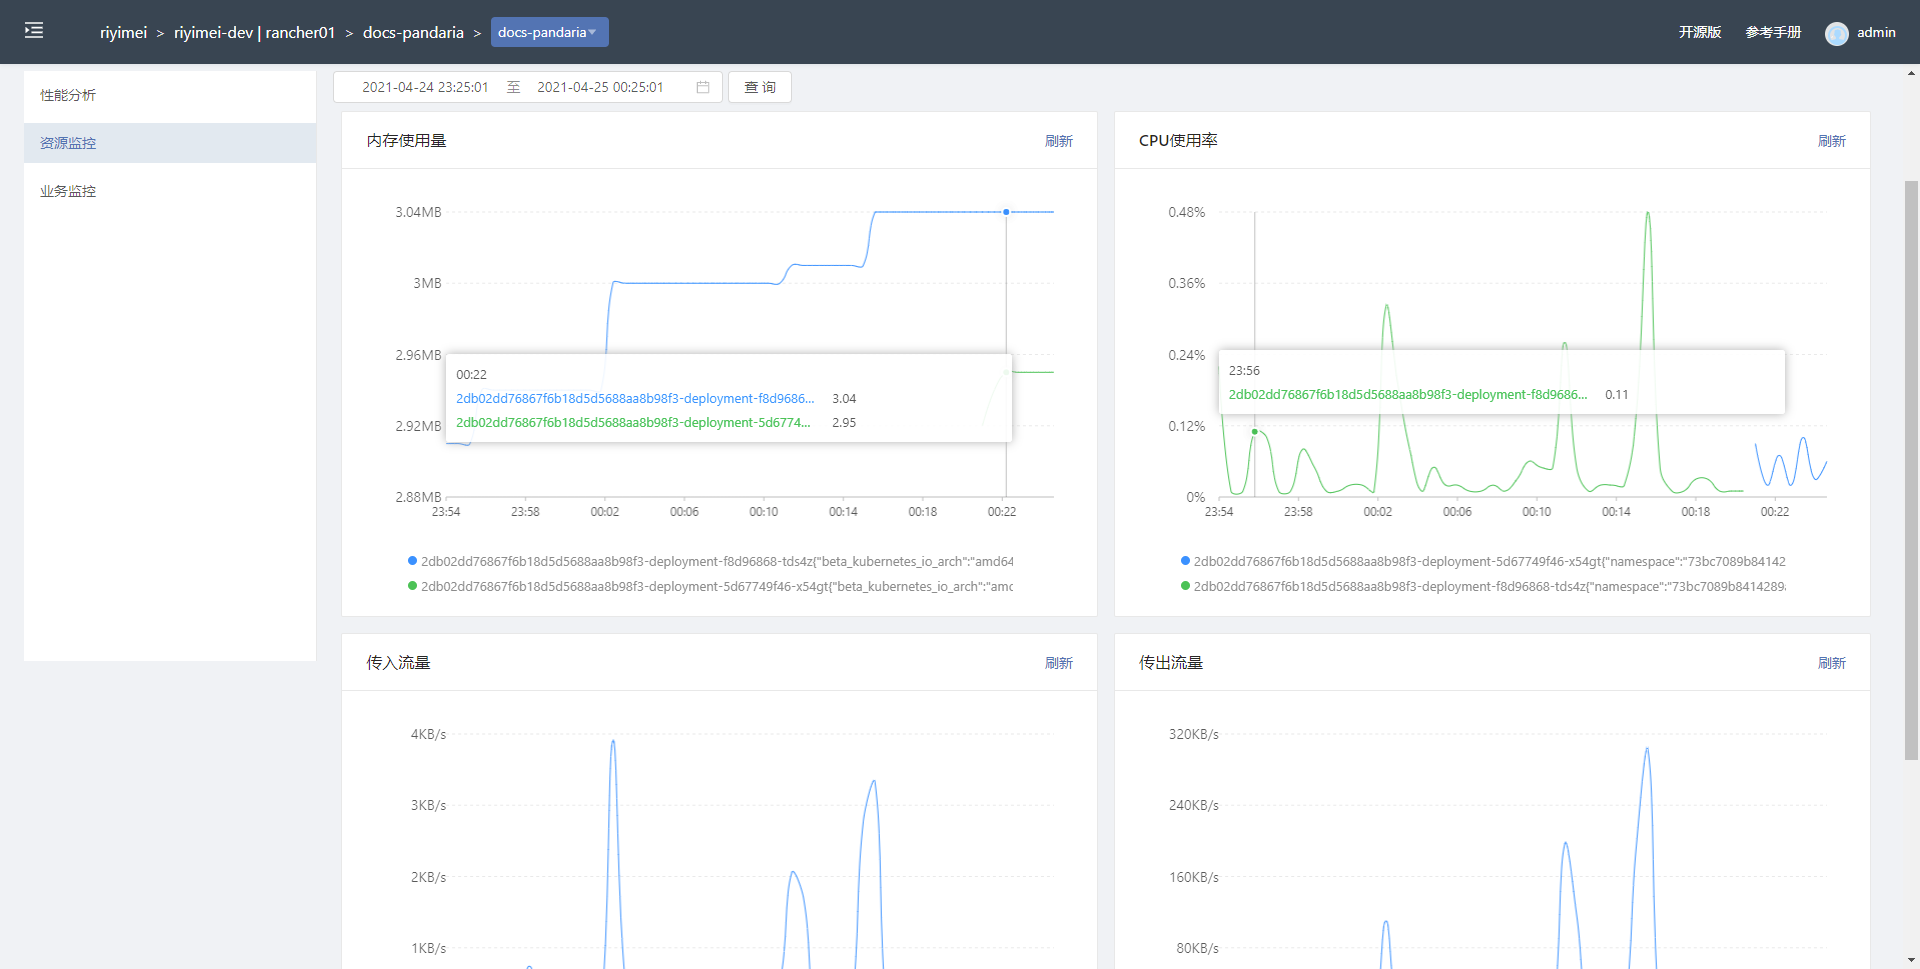Click the 320KB/s axis label
Image resolution: width=1920 pixels, height=969 pixels.
1194,734
